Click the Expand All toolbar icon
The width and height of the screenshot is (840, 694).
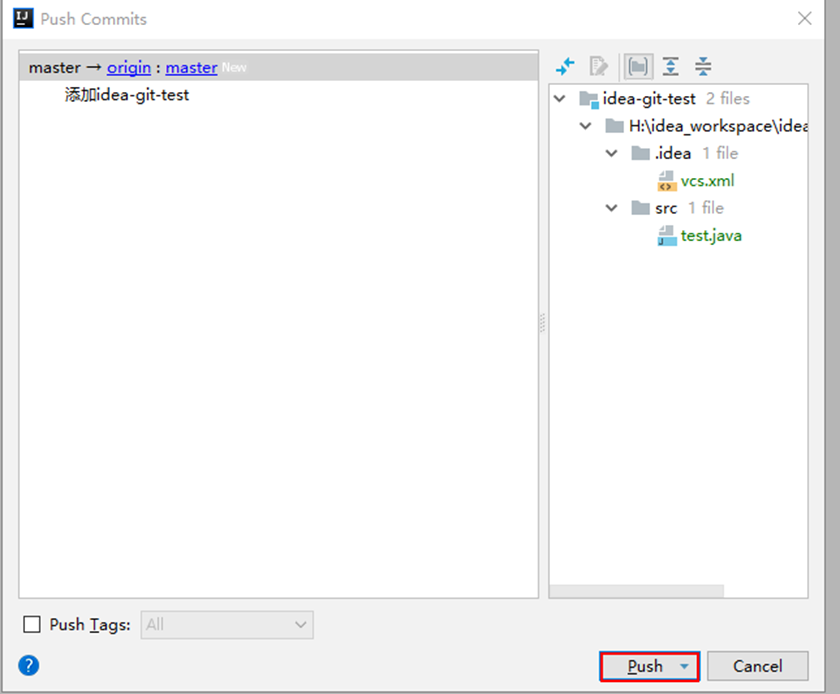(x=671, y=66)
